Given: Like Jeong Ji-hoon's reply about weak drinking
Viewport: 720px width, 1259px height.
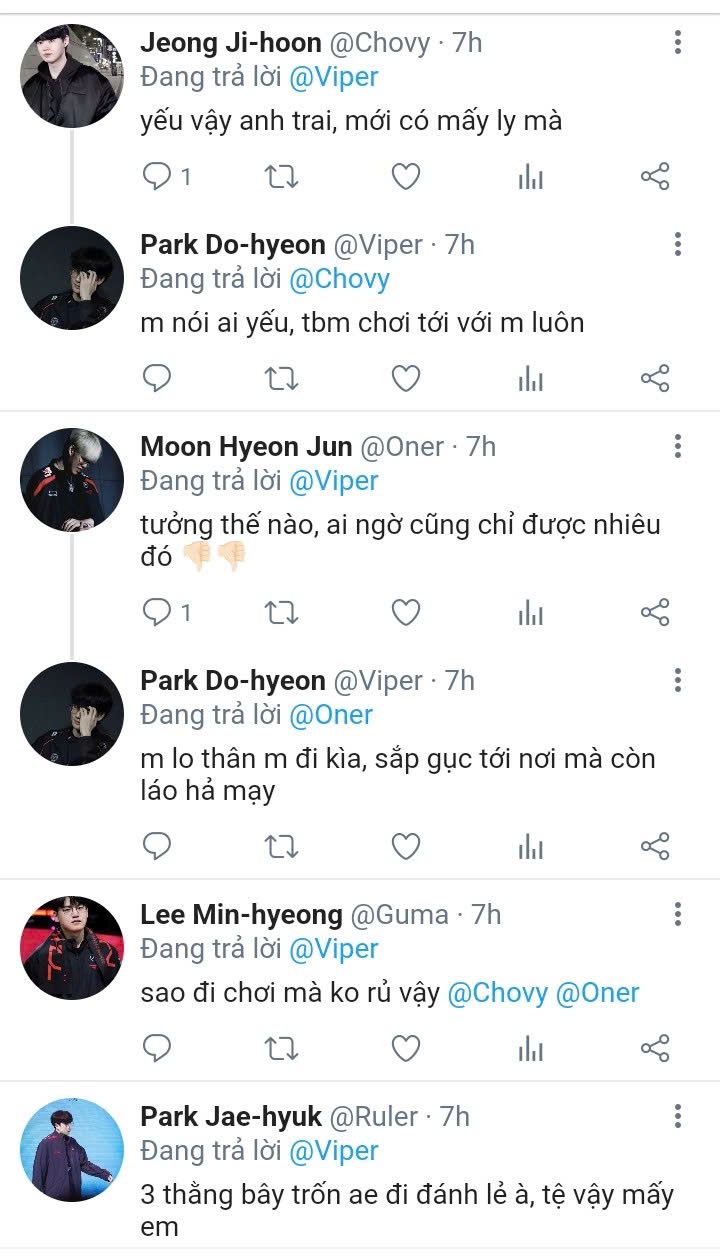Looking at the screenshot, I should click(405, 177).
